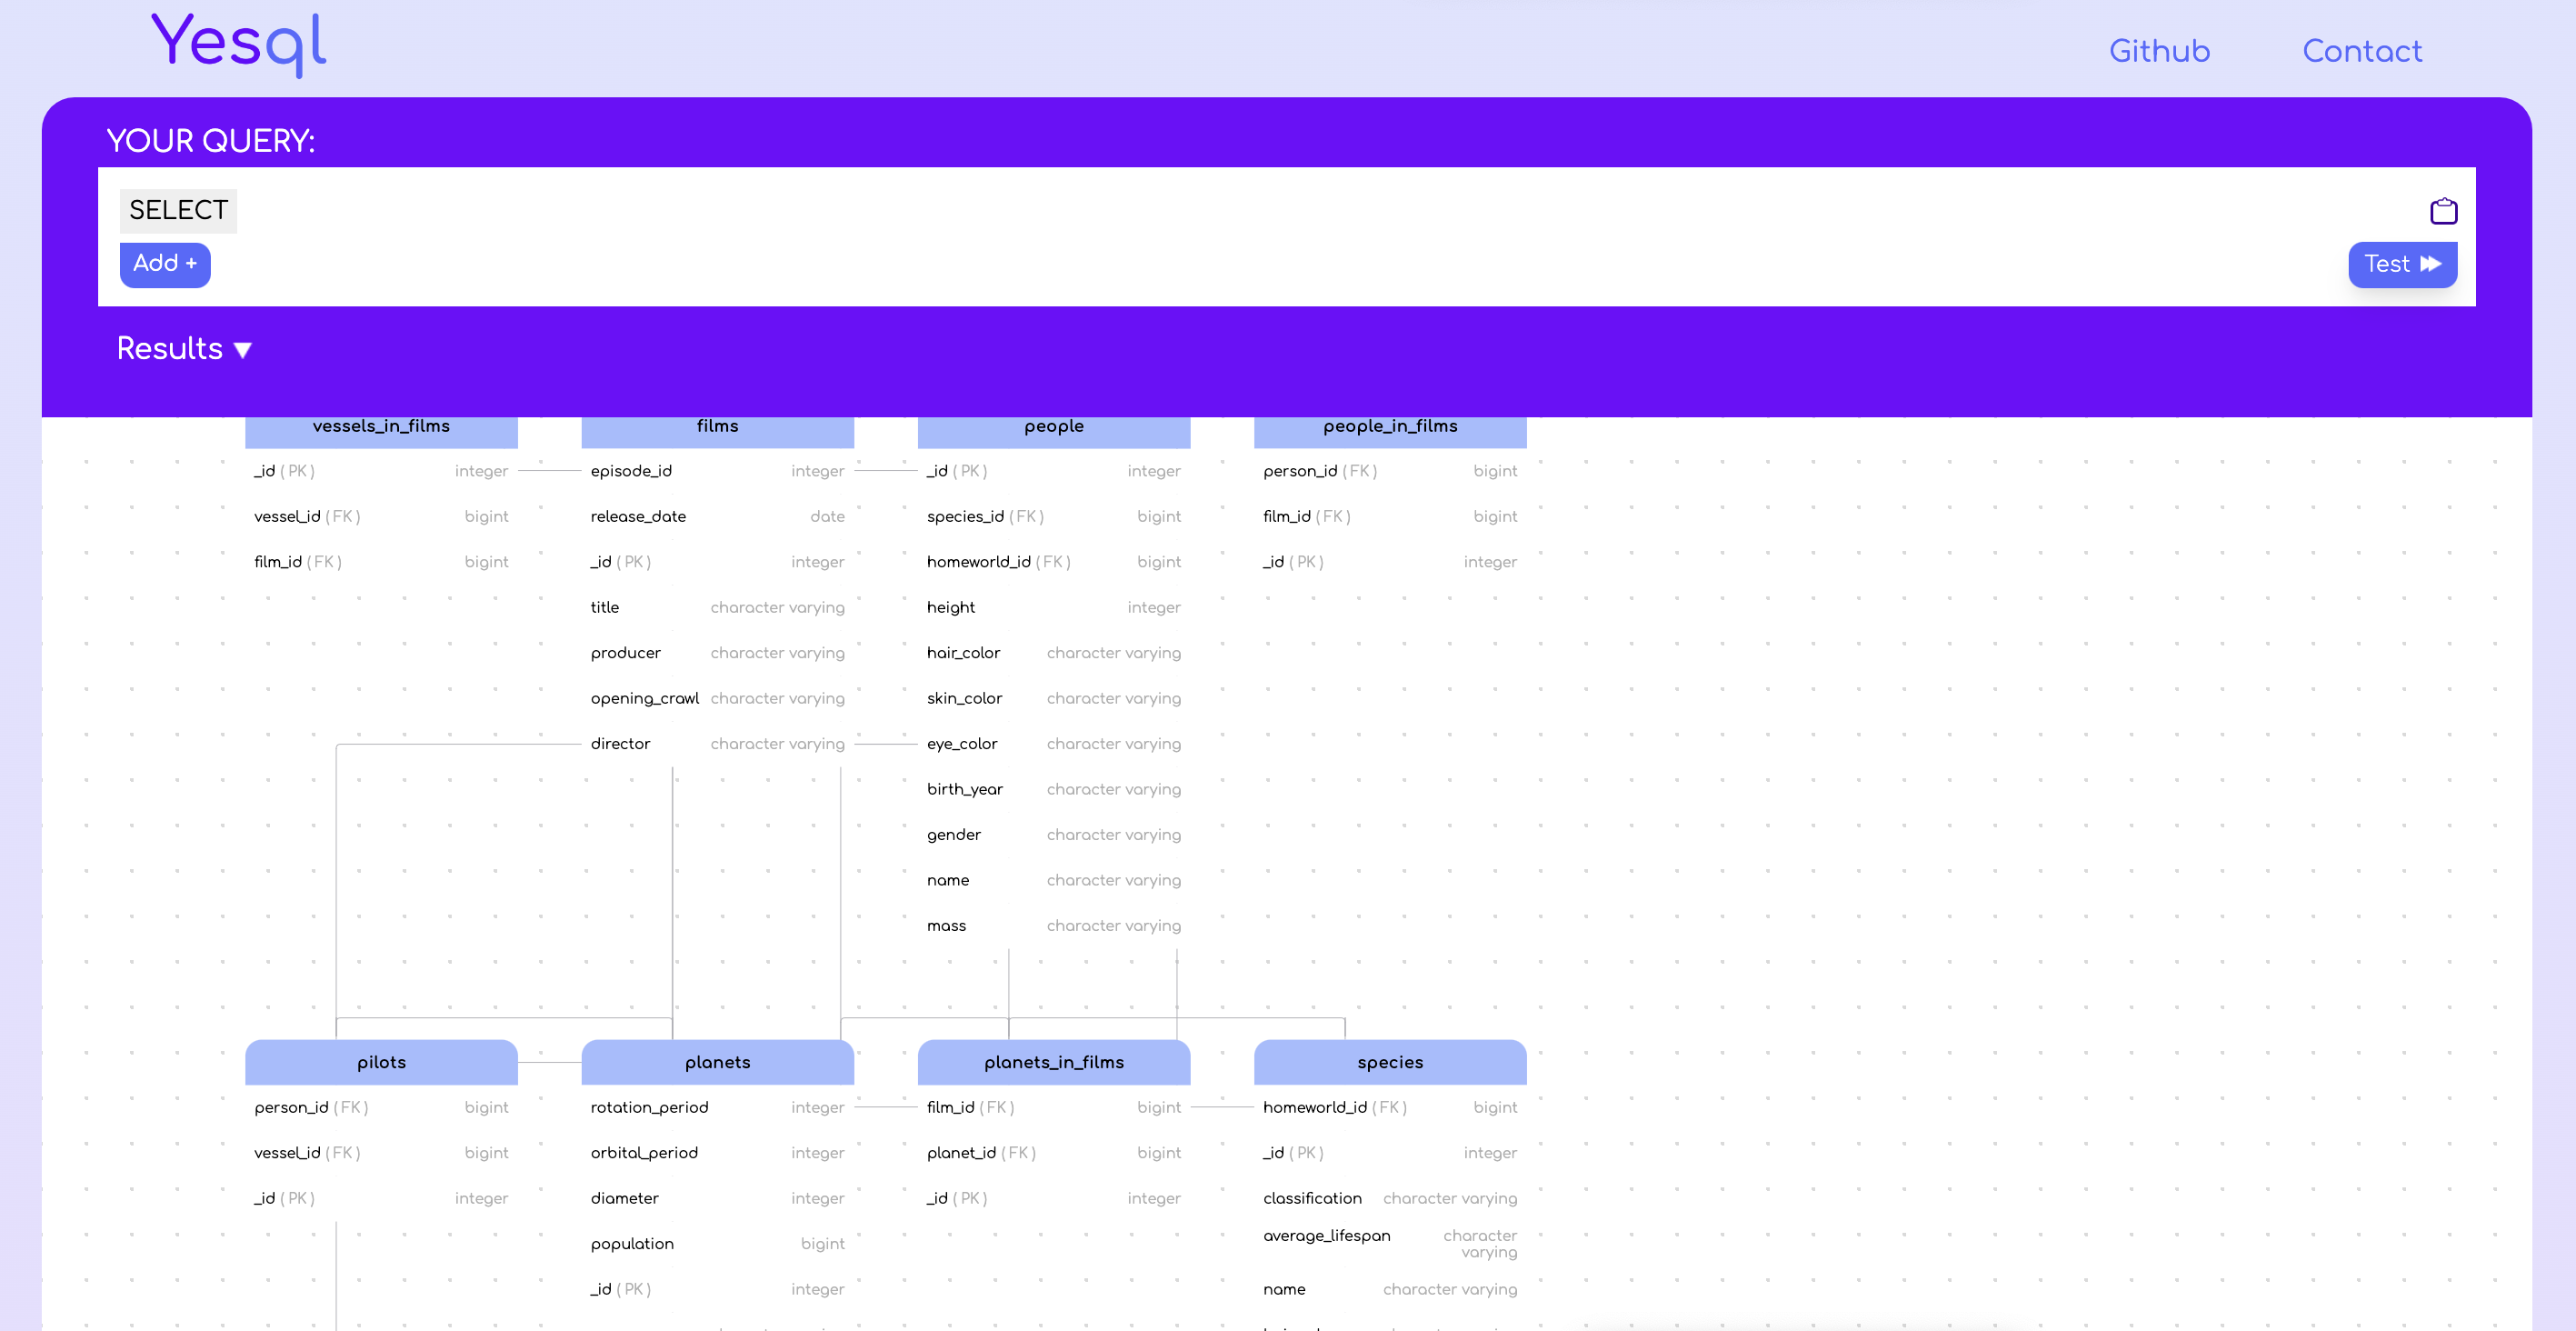This screenshot has width=2576, height=1331.
Task: Toggle the Results section visibility arrow
Action: pos(243,350)
